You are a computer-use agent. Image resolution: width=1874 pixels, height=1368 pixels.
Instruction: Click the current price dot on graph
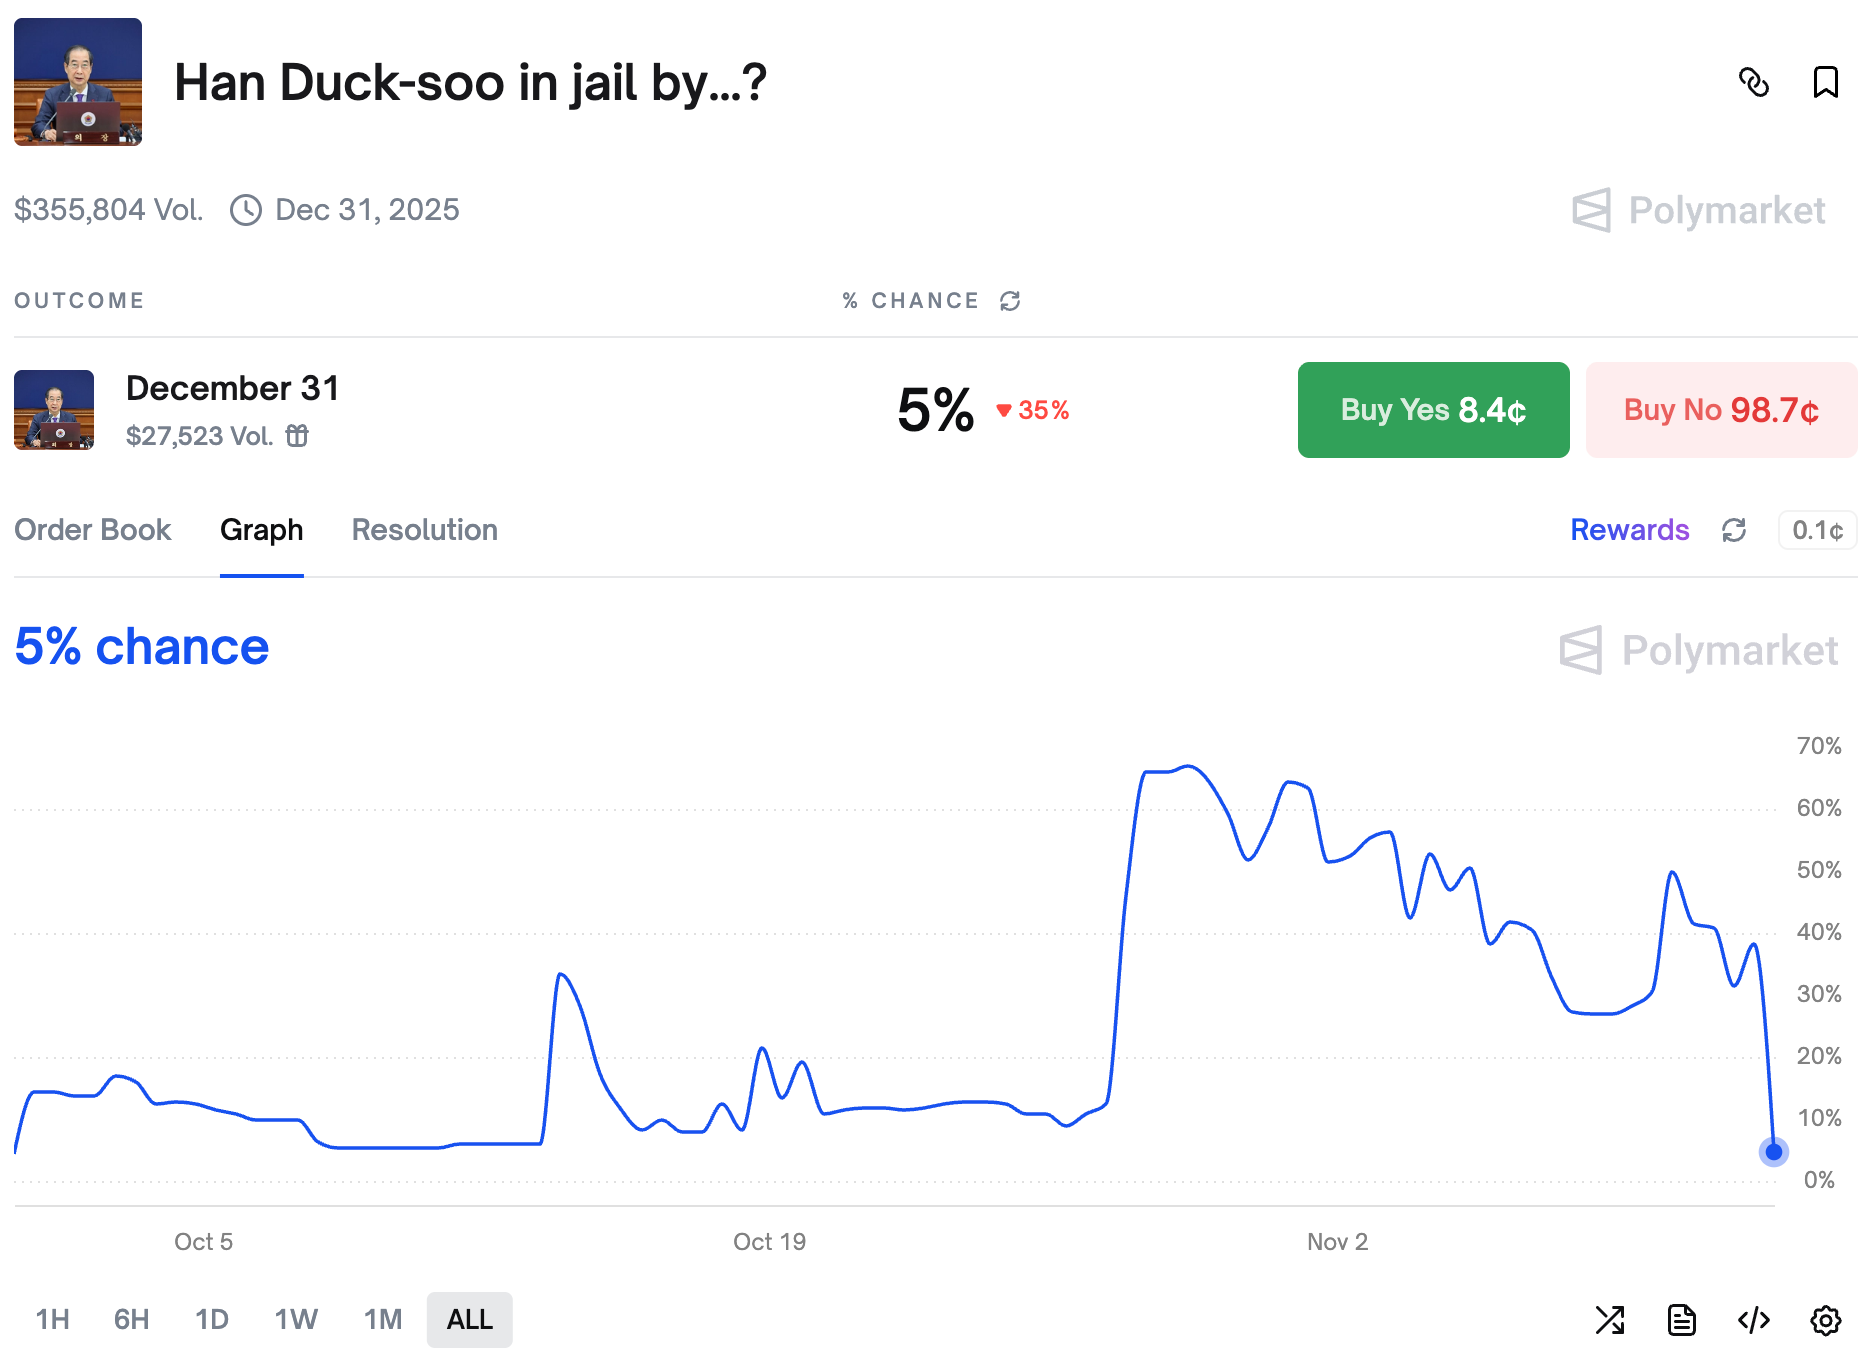click(1774, 1152)
